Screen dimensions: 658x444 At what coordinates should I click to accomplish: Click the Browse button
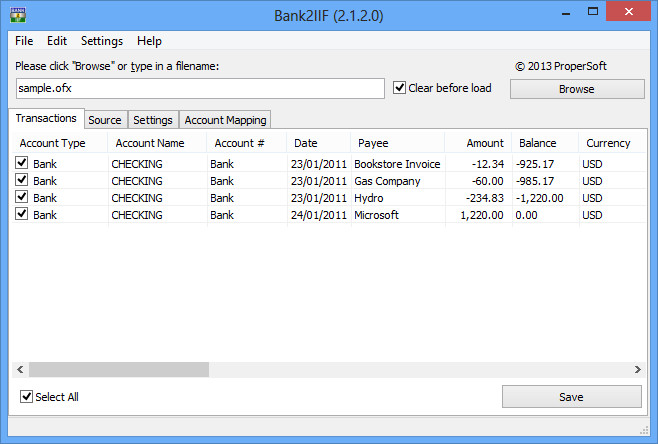576,89
